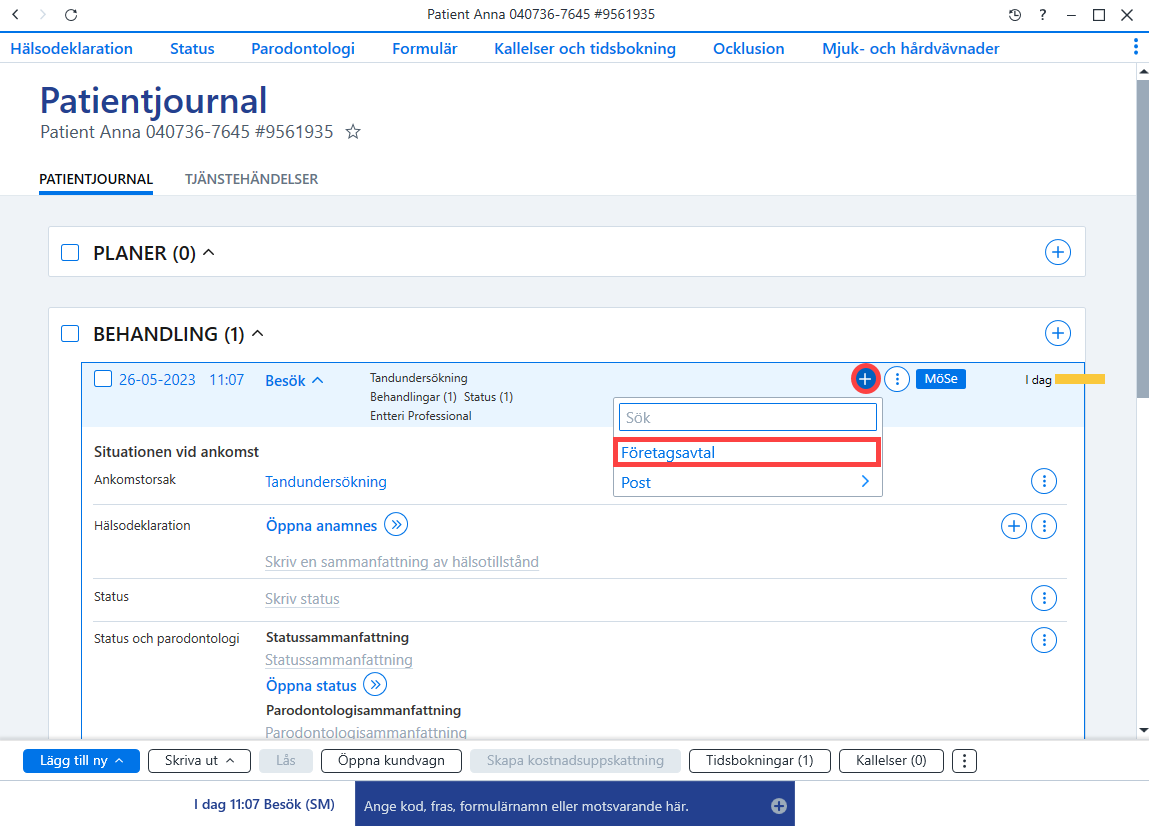The image size is (1149, 826).
Task: Add a new plan with PLANER plus icon
Action: point(1057,252)
